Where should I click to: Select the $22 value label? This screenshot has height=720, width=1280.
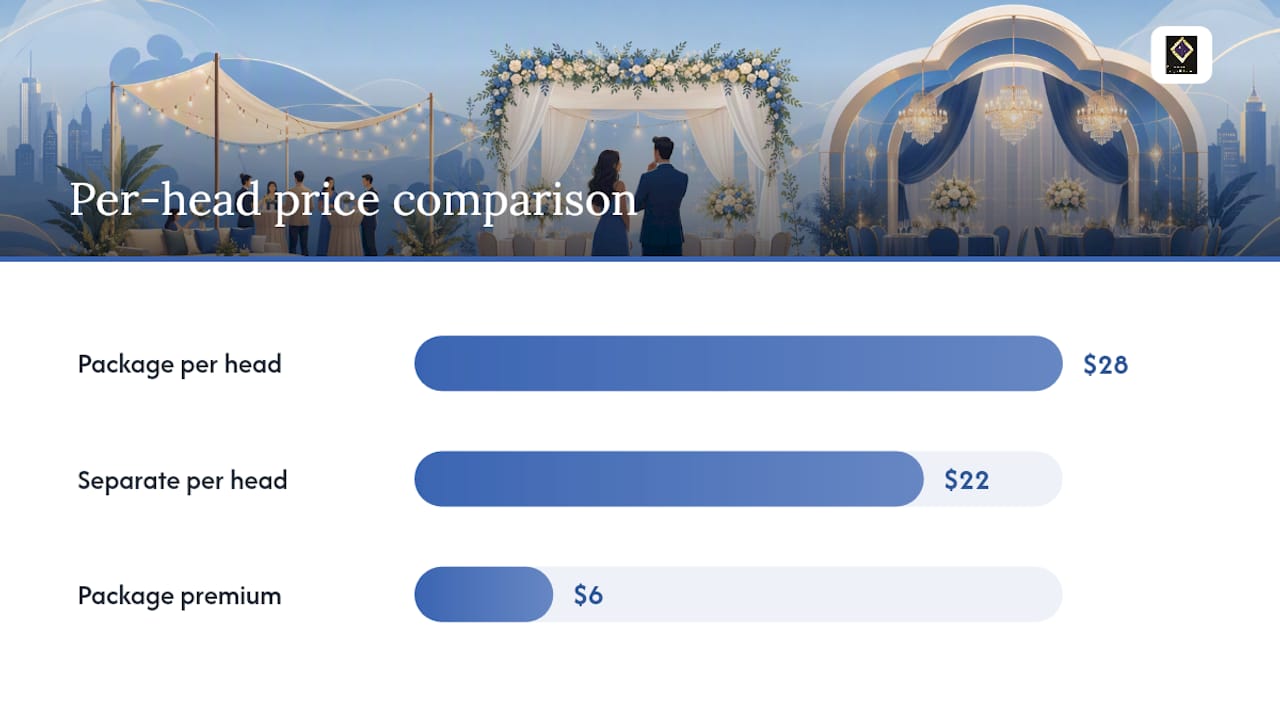point(967,480)
